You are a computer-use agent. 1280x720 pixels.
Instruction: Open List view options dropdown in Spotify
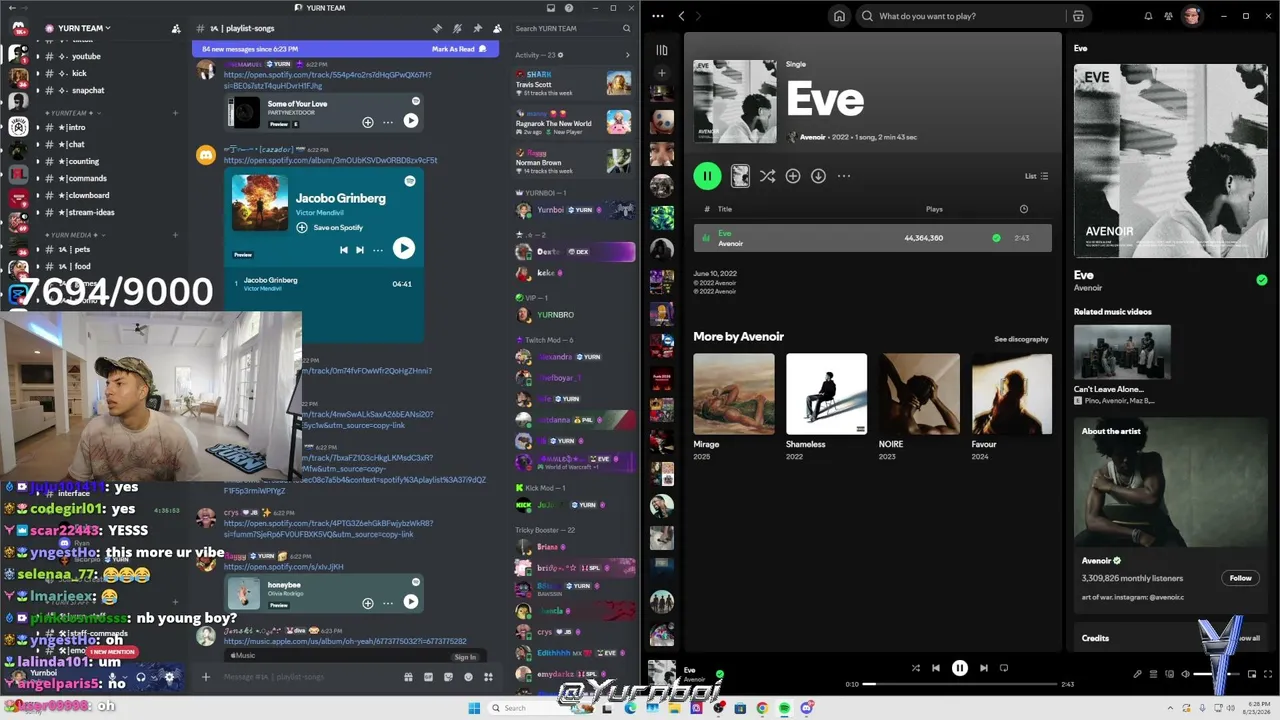(x=1036, y=176)
